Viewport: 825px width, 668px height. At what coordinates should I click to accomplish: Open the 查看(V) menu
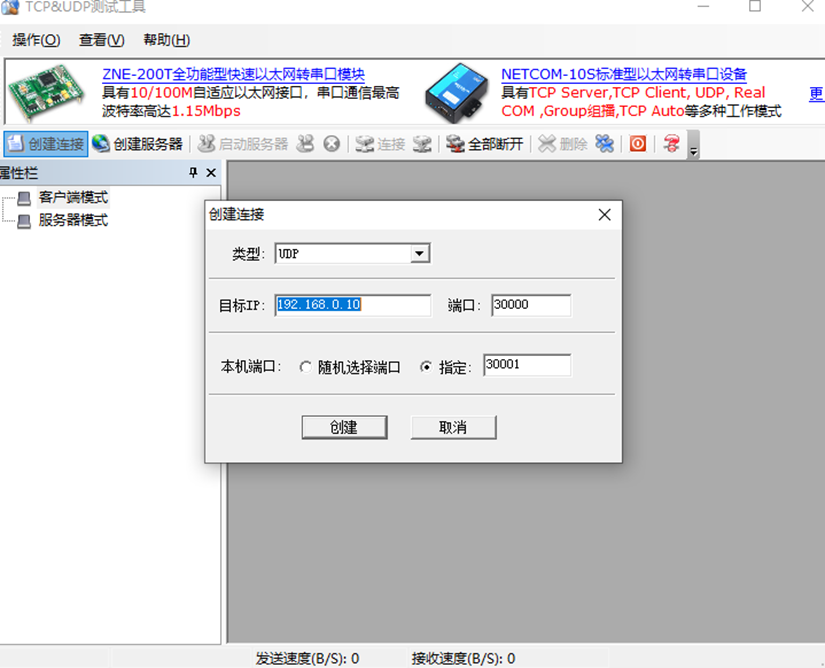click(102, 40)
